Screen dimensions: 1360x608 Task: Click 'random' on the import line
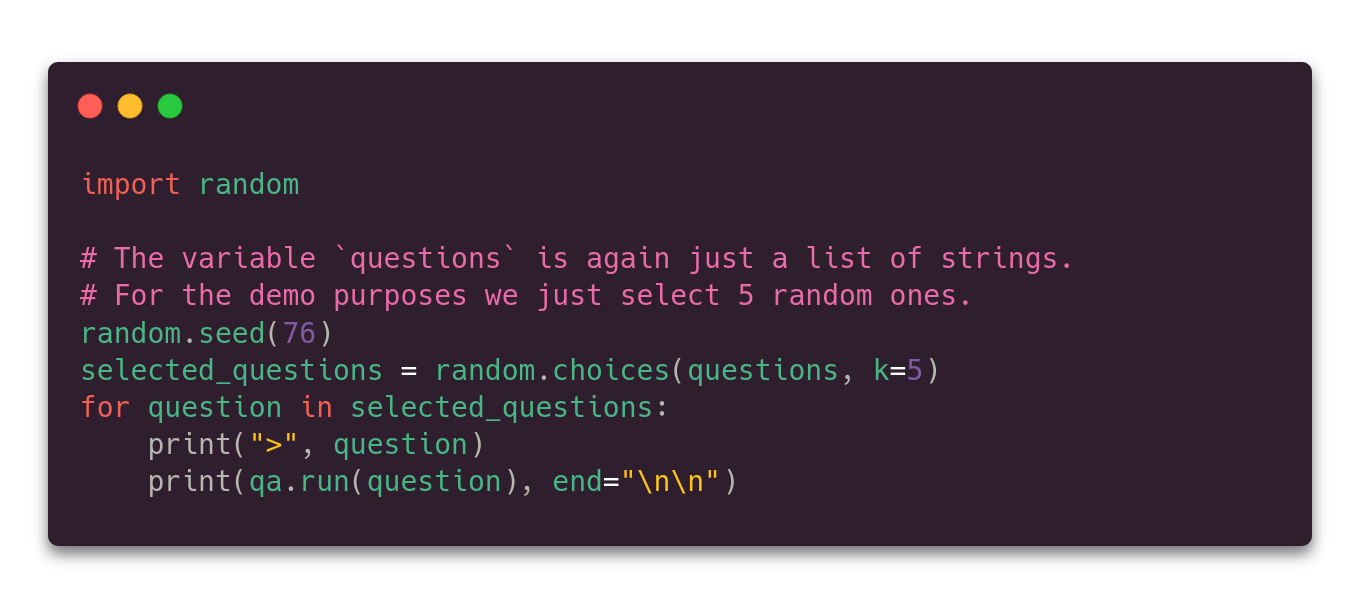click(248, 185)
